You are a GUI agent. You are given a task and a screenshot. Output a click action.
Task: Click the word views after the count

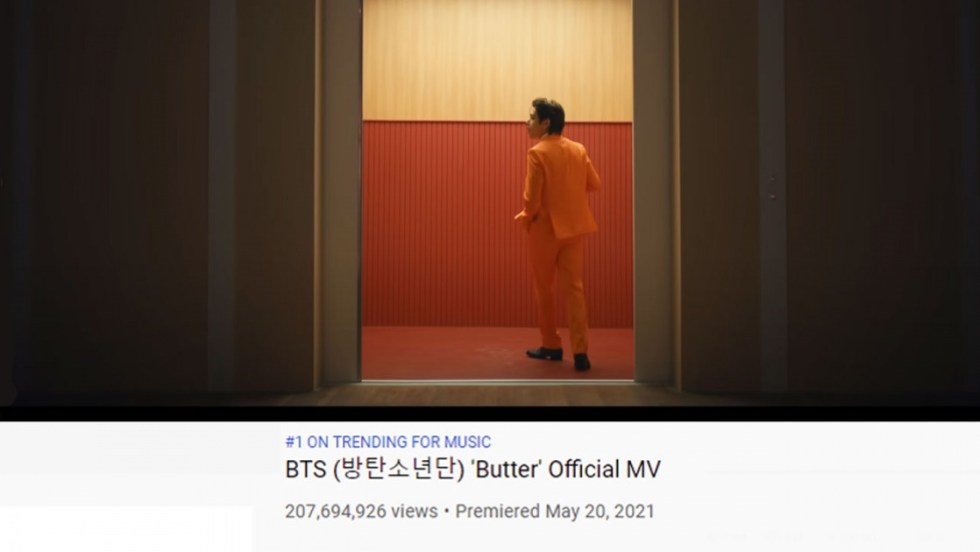(414, 511)
